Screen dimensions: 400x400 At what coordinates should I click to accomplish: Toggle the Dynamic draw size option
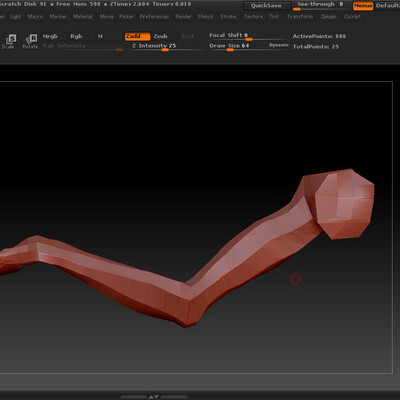(x=279, y=45)
